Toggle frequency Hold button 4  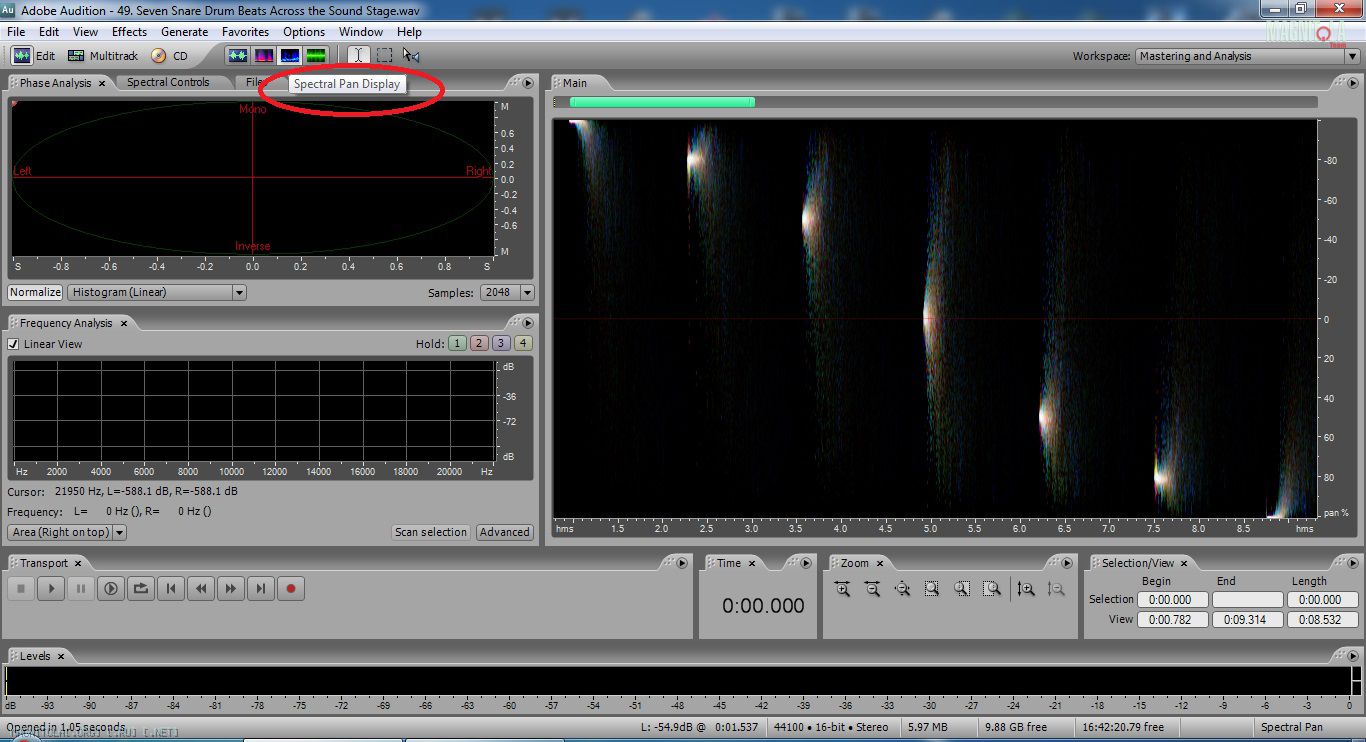pyautogui.click(x=523, y=344)
